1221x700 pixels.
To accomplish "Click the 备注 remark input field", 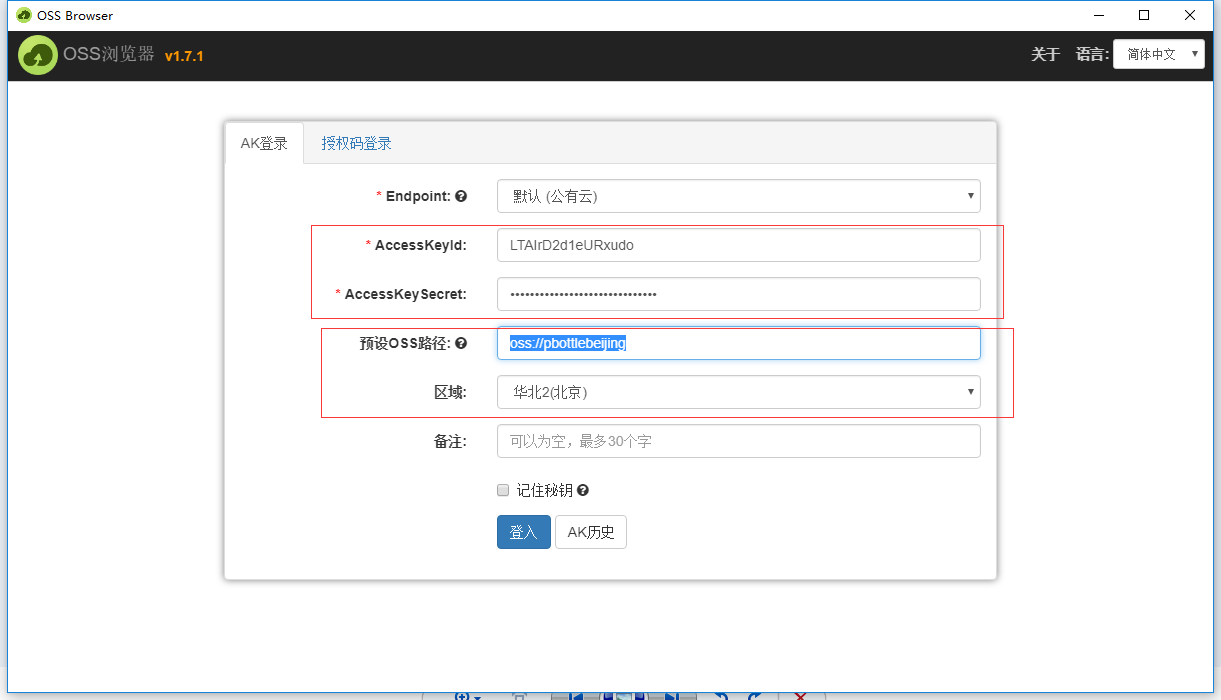I will pyautogui.click(x=738, y=441).
